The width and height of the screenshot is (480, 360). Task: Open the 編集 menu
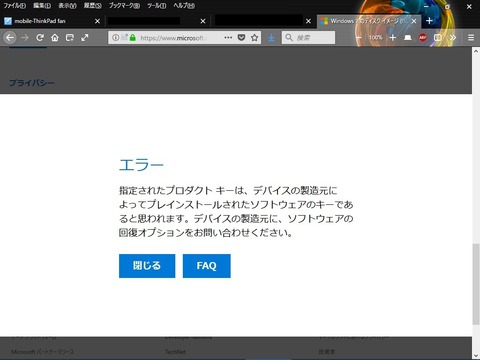pos(42,6)
